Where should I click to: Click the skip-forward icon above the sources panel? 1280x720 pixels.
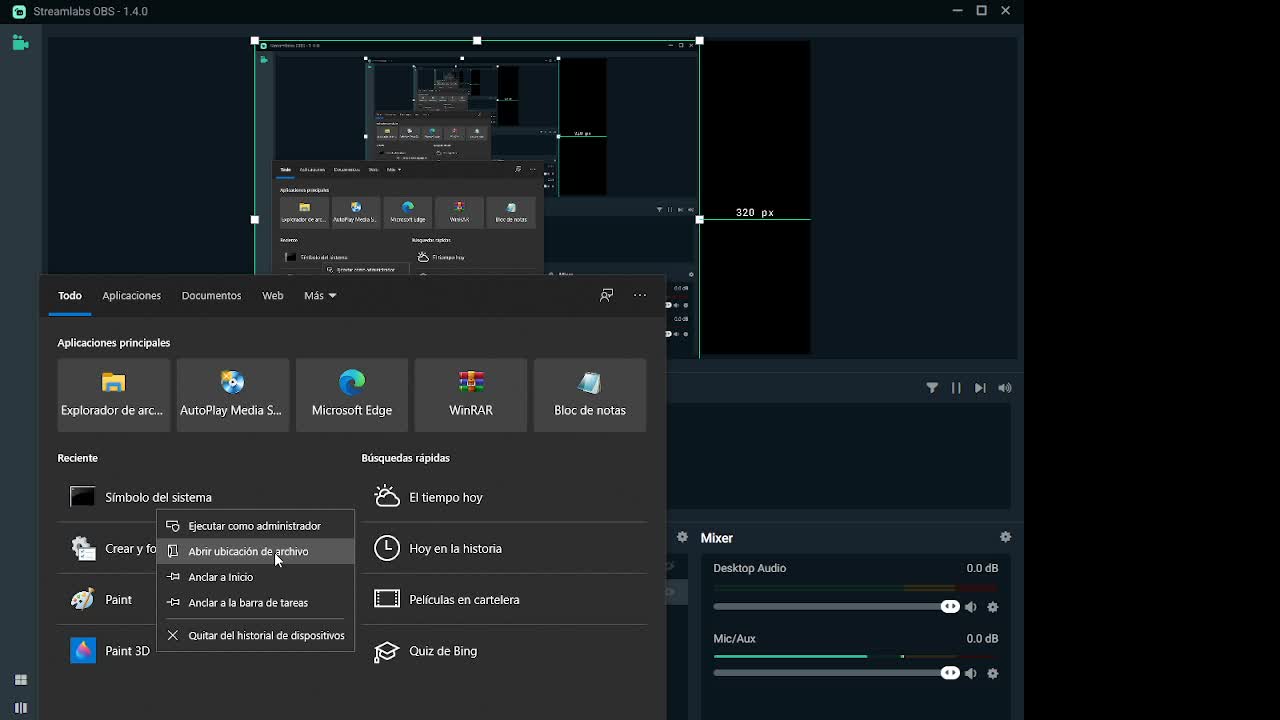point(980,388)
